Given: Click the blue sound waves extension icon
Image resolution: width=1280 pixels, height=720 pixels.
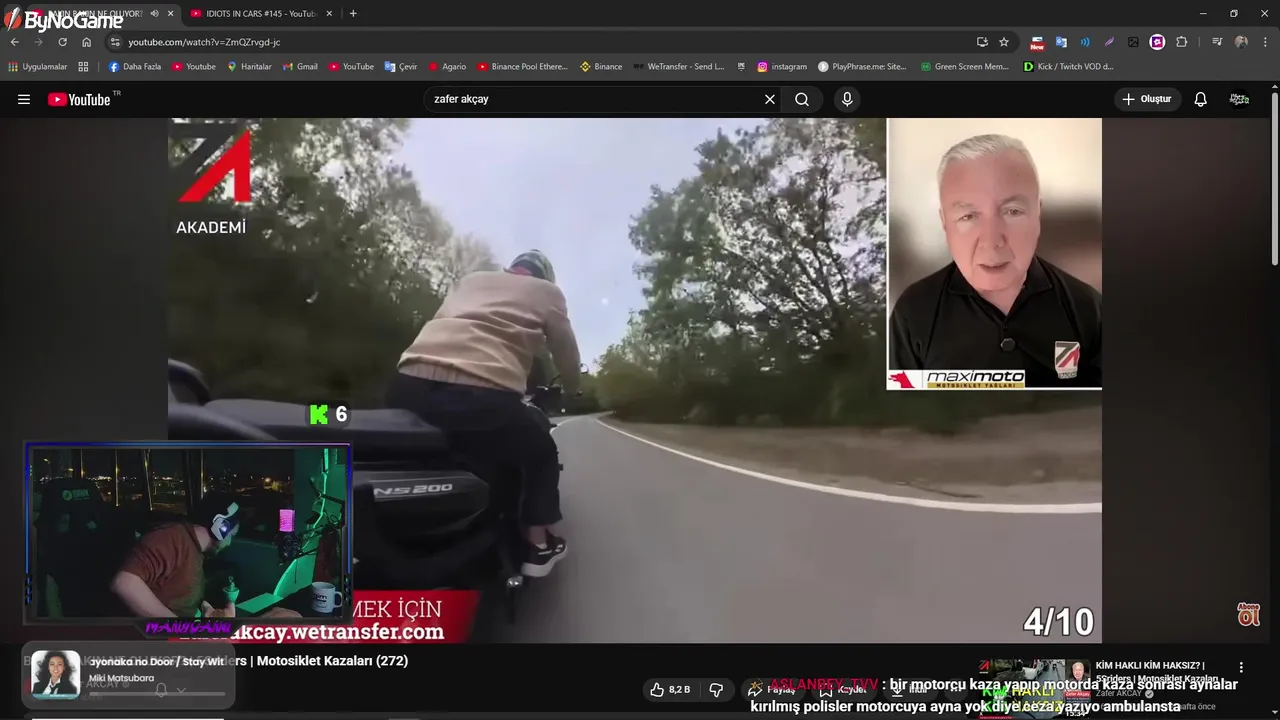Looking at the screenshot, I should (x=1085, y=42).
